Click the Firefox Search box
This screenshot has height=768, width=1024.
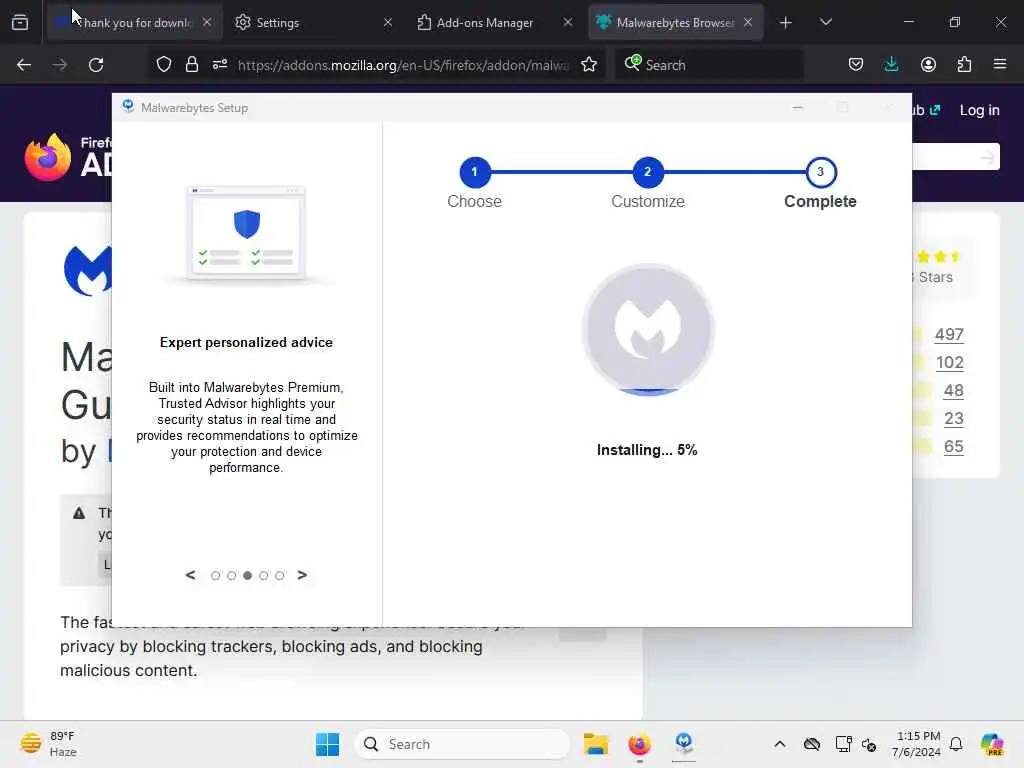(x=709, y=65)
